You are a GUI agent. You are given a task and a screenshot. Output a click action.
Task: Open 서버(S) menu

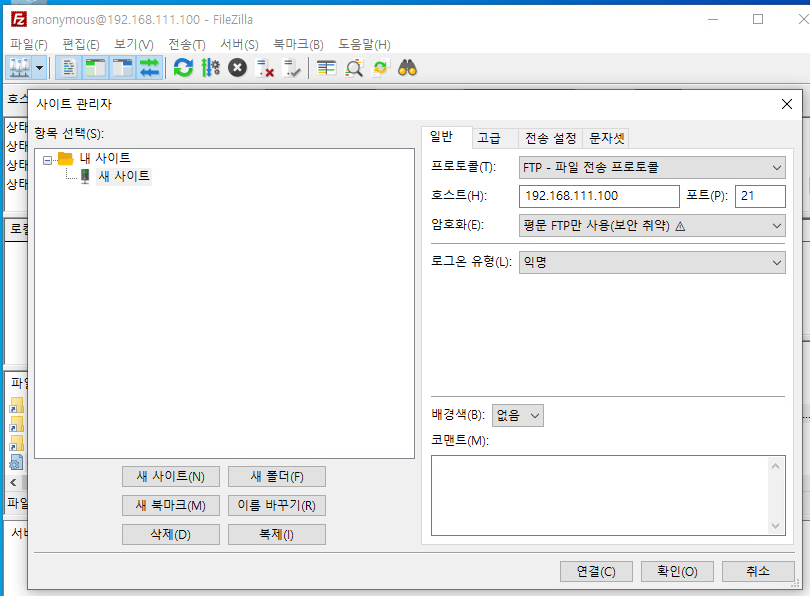(239, 44)
